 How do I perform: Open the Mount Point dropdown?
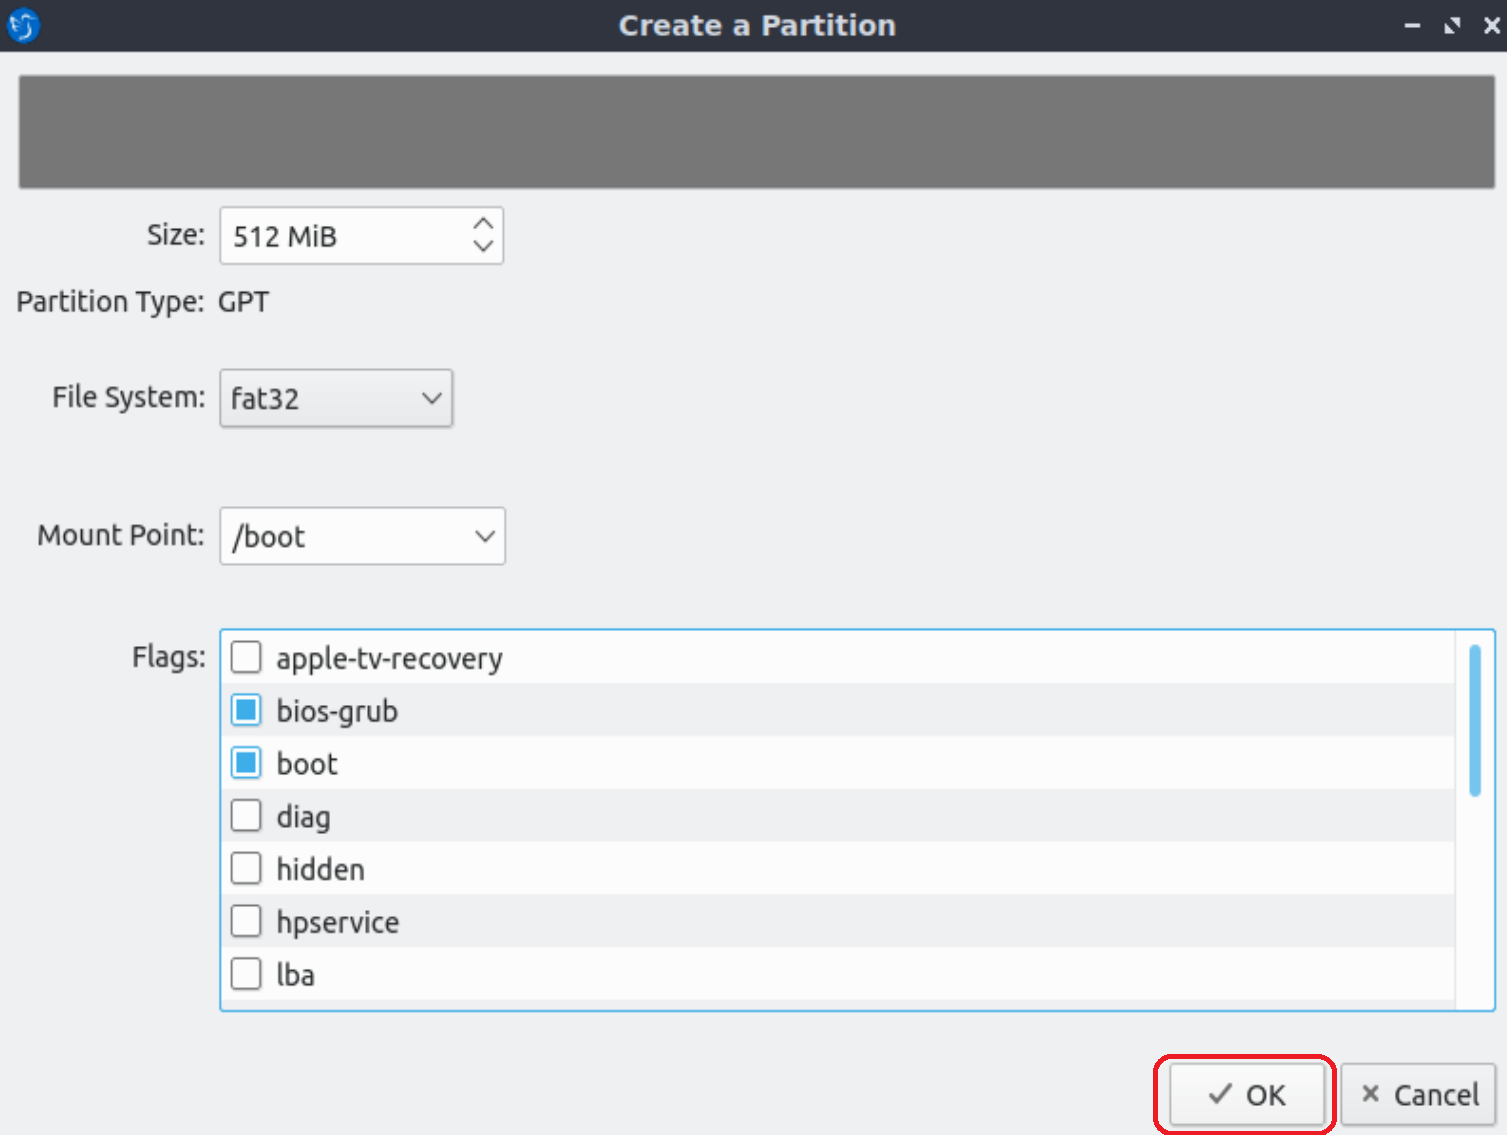(x=362, y=536)
